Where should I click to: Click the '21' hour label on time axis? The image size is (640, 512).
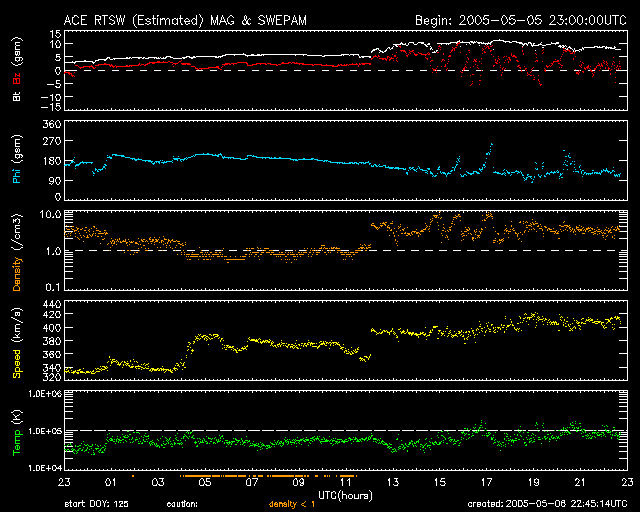[580, 482]
